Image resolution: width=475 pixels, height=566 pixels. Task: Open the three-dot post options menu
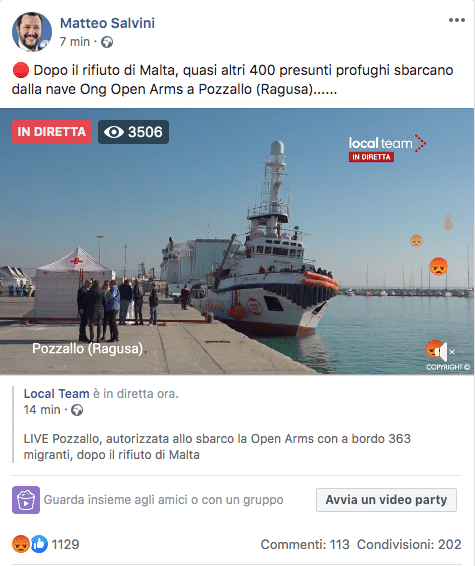click(457, 20)
